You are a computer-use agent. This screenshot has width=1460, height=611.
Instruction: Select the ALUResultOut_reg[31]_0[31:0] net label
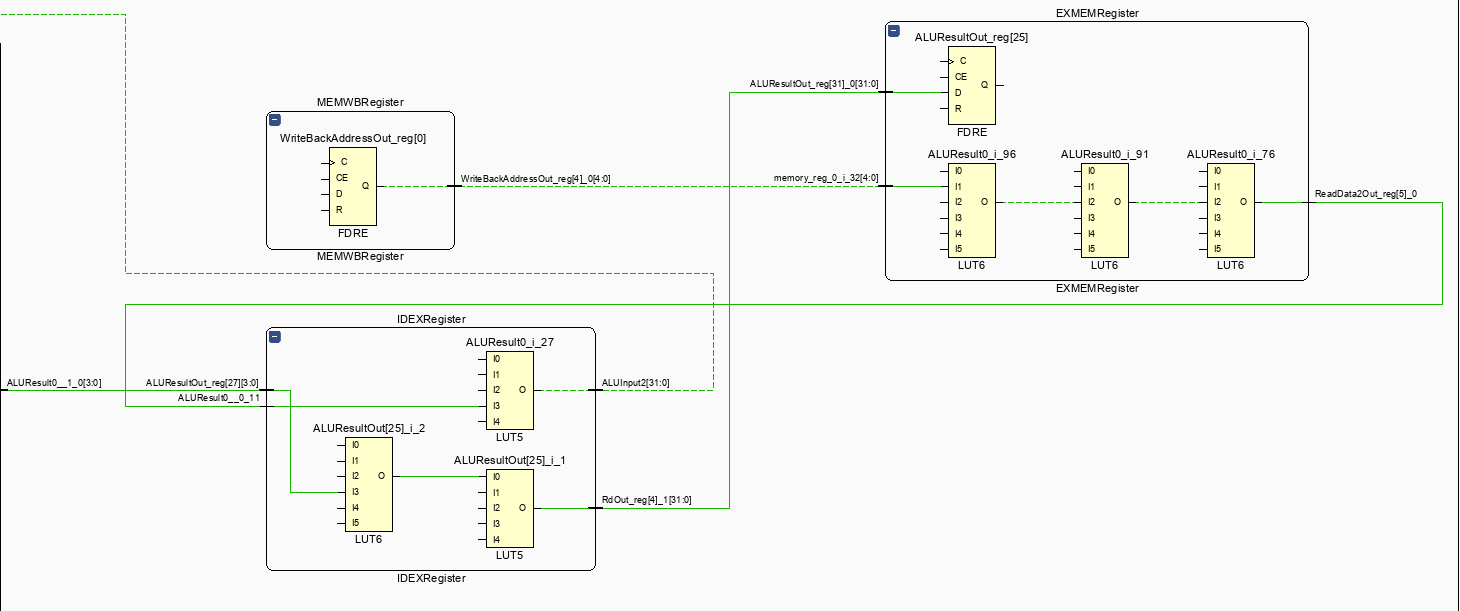(x=814, y=86)
